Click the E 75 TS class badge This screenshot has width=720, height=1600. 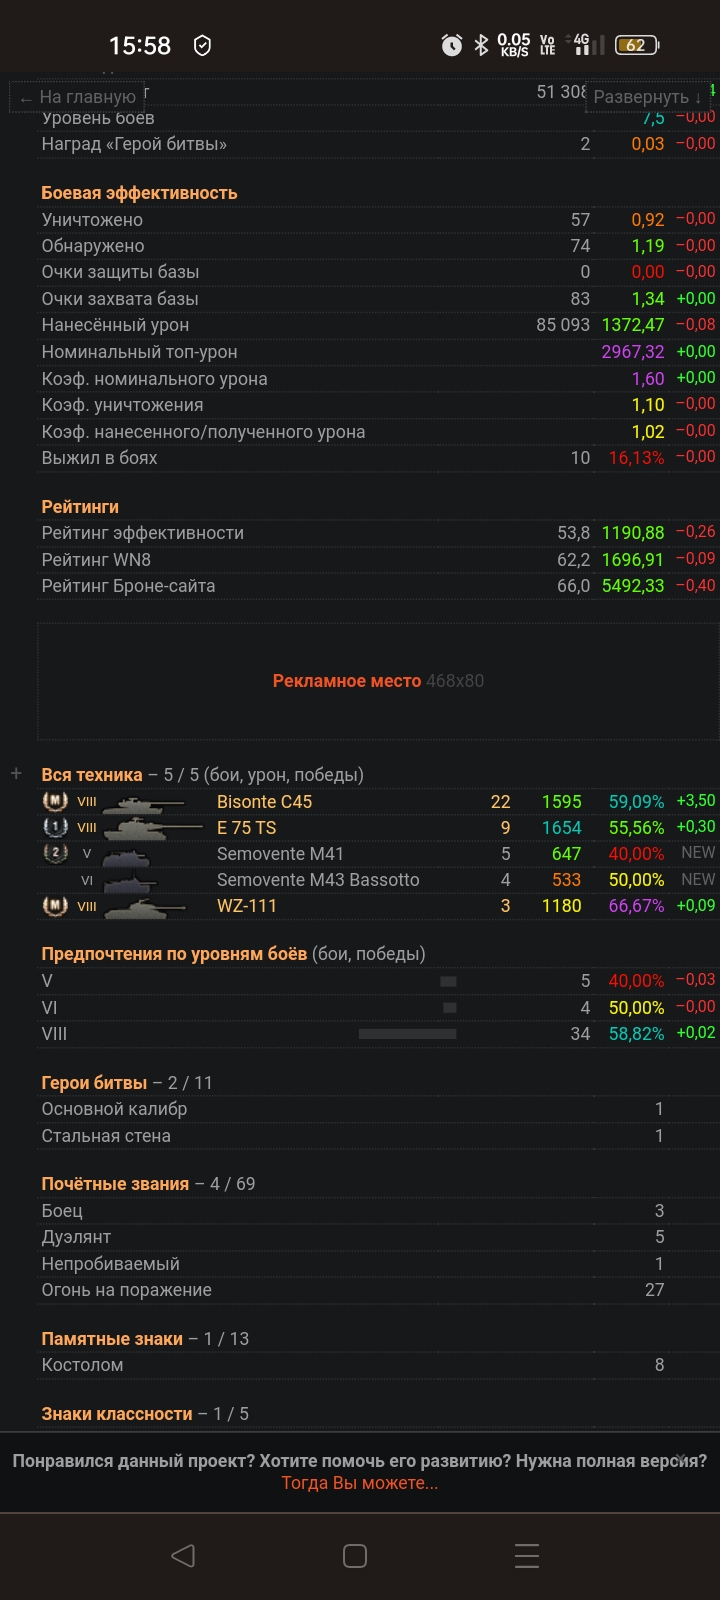(x=55, y=828)
